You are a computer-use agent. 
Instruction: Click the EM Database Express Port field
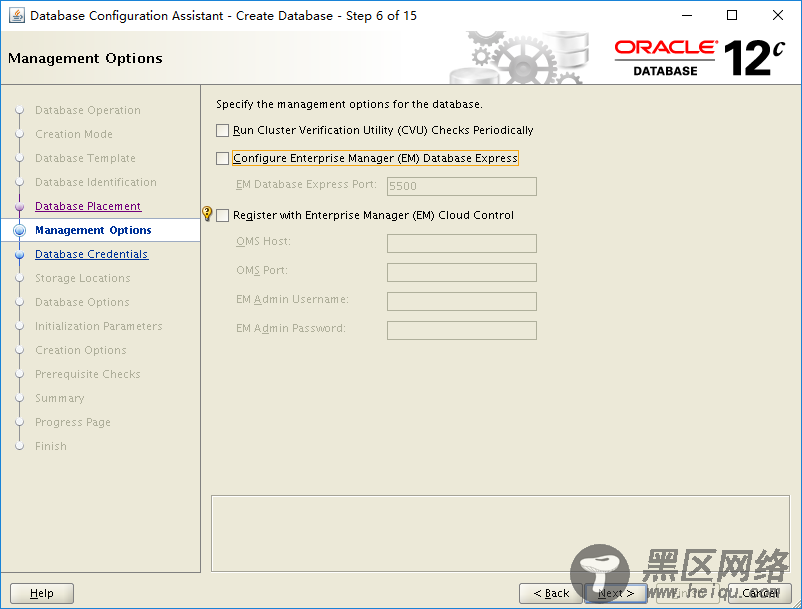(462, 186)
